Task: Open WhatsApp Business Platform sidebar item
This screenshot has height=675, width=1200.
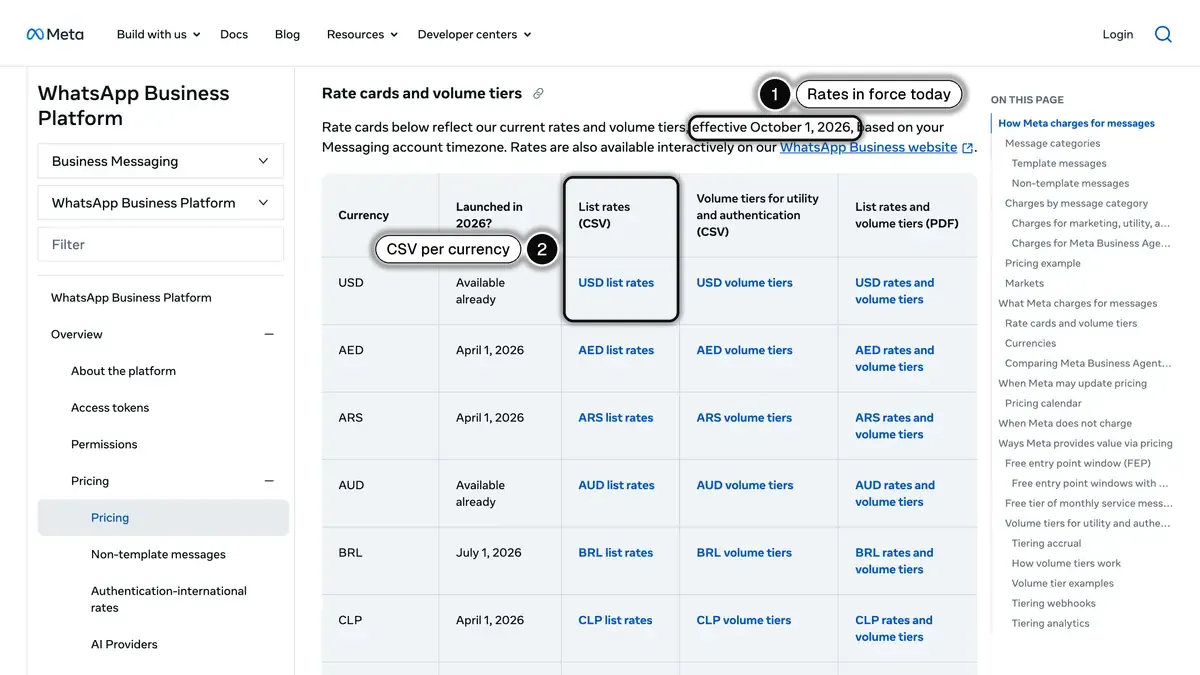Action: pyautogui.click(x=131, y=297)
